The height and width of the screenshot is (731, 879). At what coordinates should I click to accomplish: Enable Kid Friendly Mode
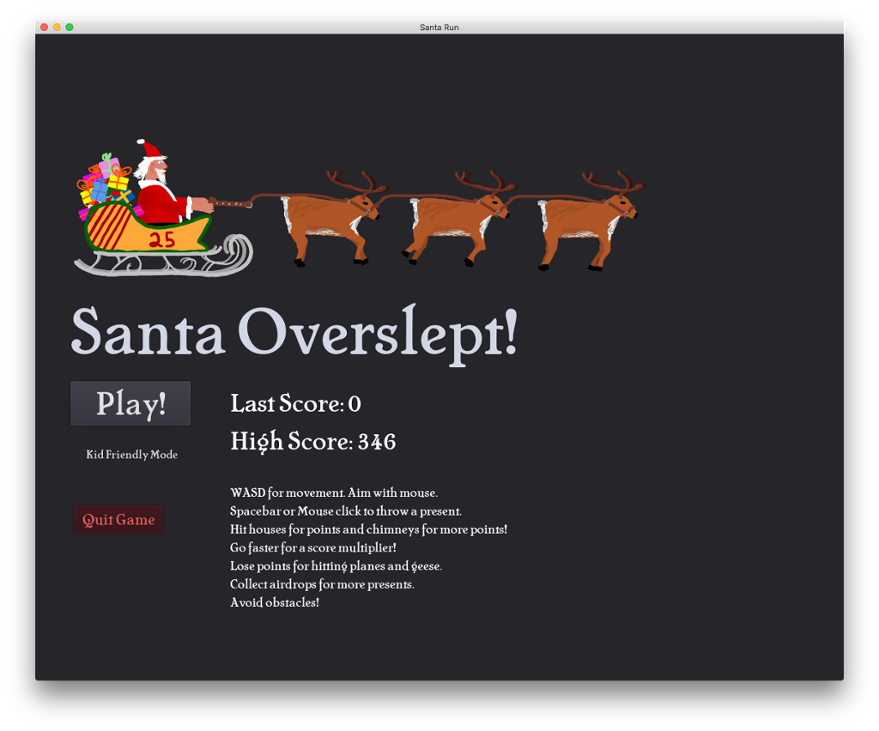pyautogui.click(x=78, y=454)
